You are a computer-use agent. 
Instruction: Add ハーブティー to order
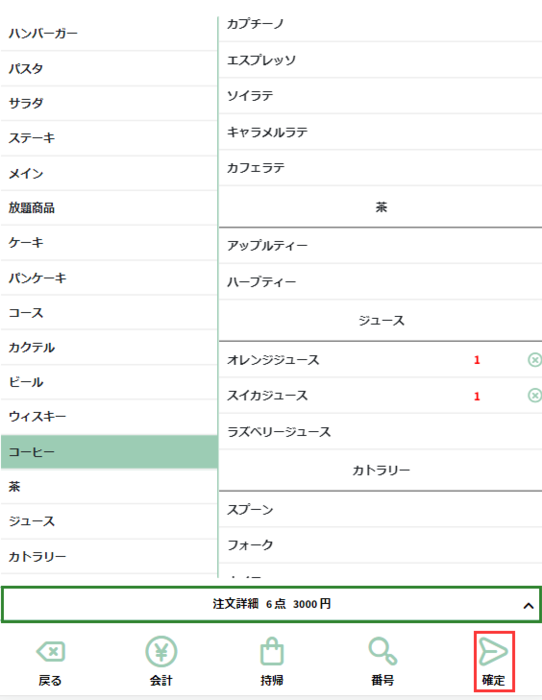[x=380, y=282]
